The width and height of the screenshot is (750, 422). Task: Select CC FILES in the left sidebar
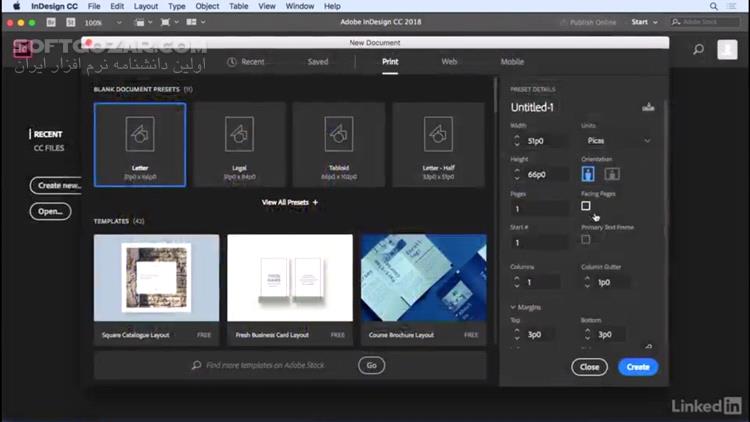[49, 148]
